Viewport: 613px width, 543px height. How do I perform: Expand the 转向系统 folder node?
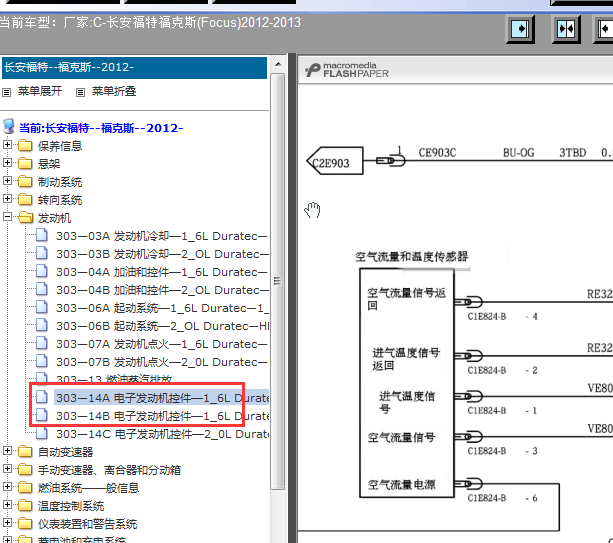(7, 199)
